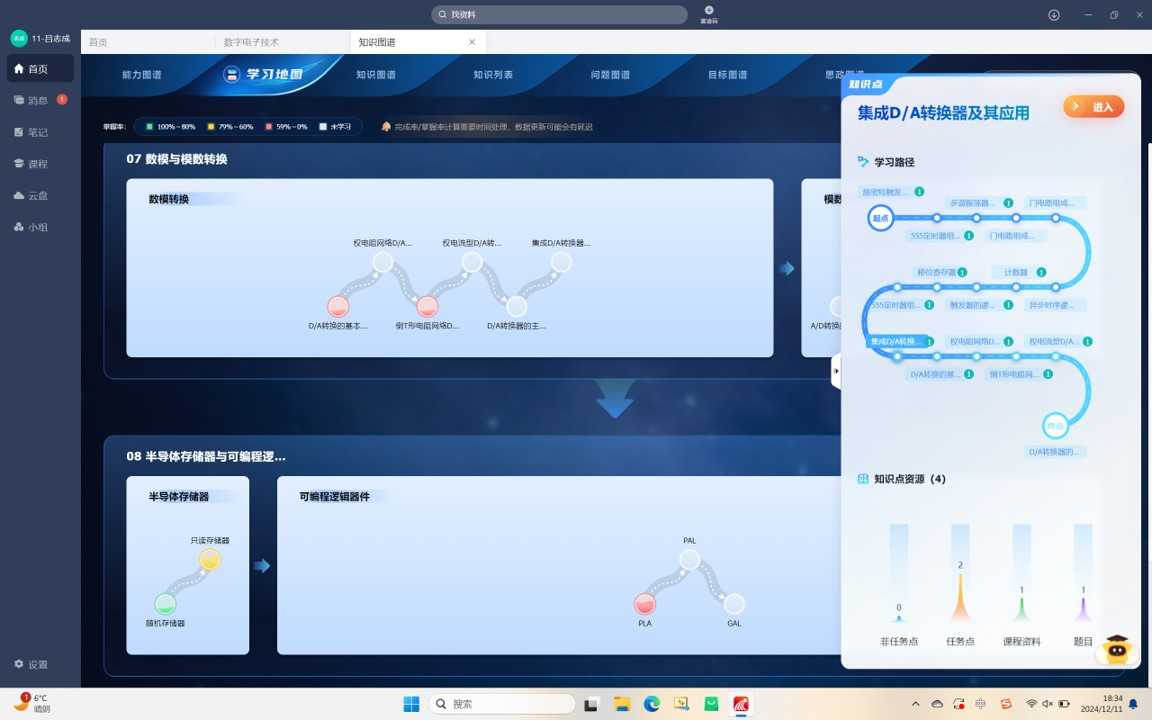Click the 找资料 search field
Image resolution: width=1152 pixels, height=720 pixels.
coord(560,15)
